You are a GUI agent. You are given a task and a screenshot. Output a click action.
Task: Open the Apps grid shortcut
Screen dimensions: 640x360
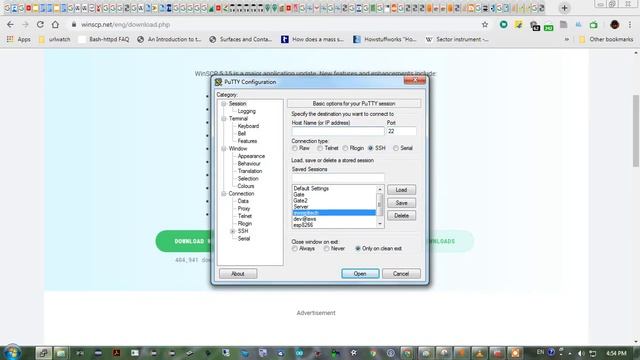(x=19, y=39)
